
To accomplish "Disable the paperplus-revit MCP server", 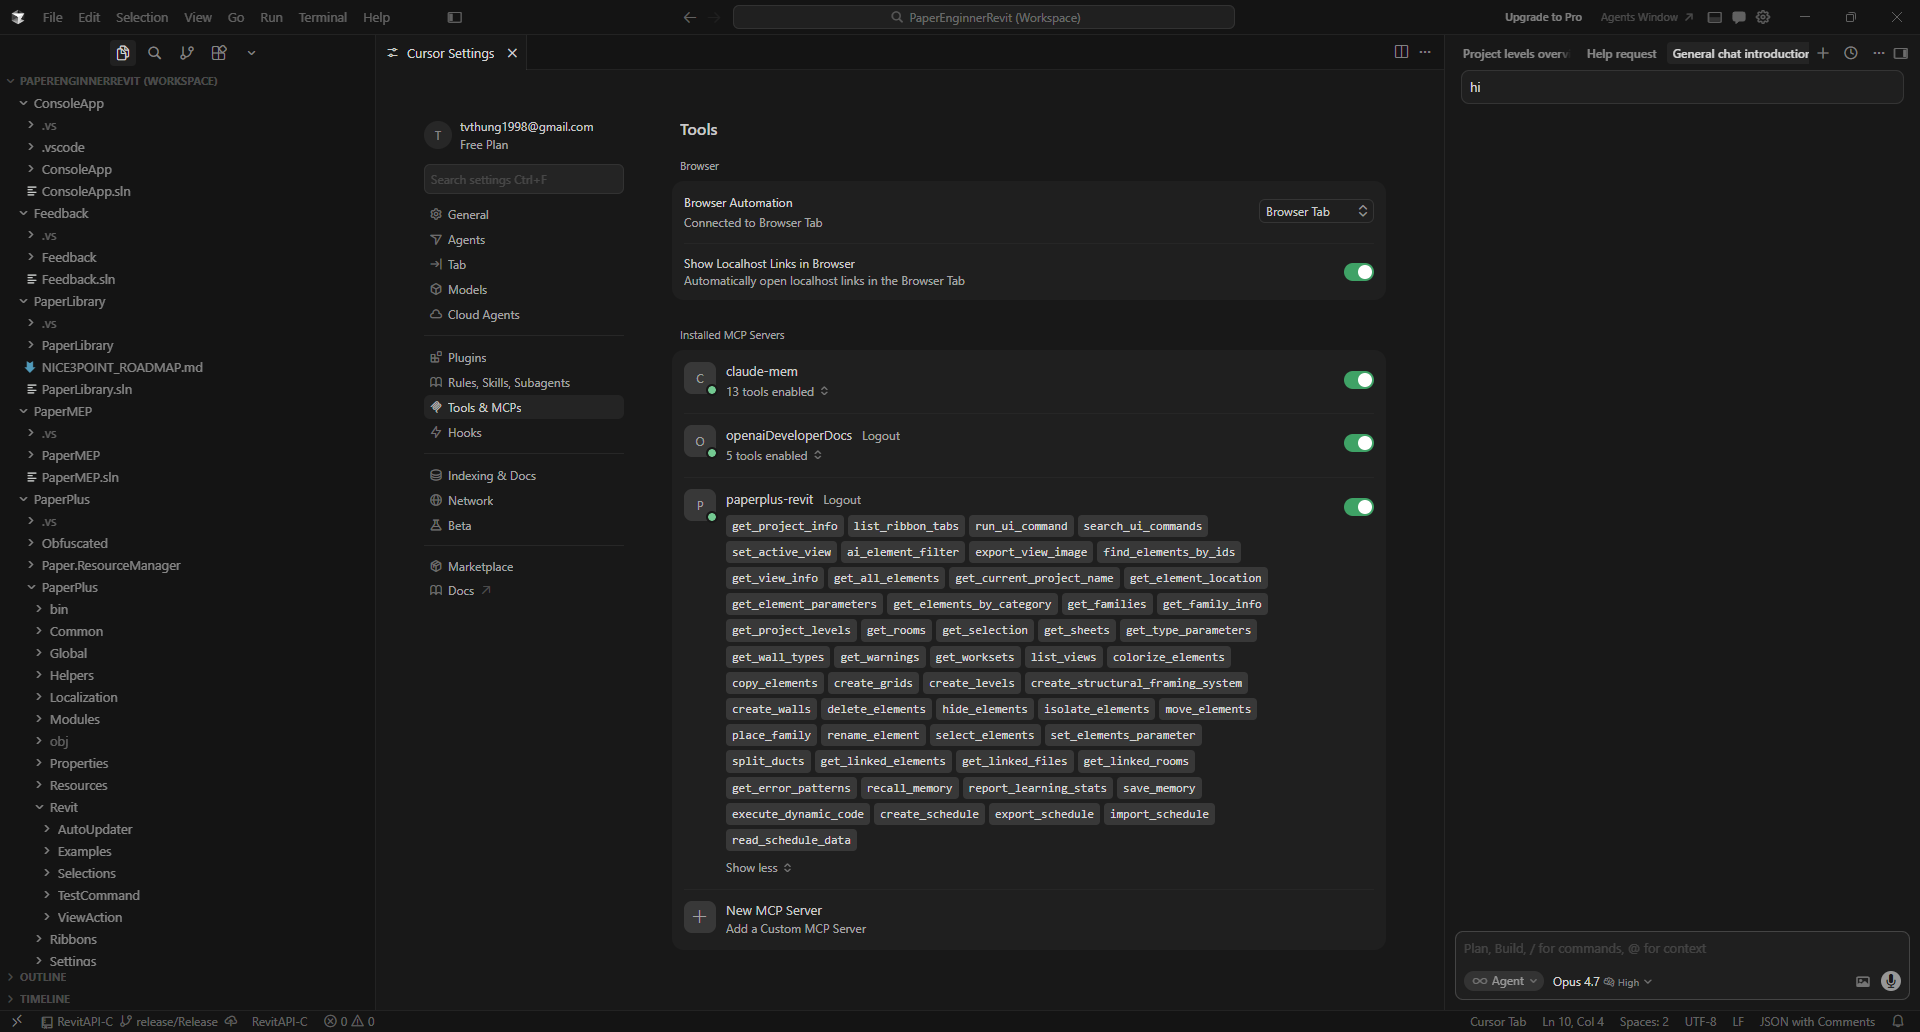I will coord(1358,507).
